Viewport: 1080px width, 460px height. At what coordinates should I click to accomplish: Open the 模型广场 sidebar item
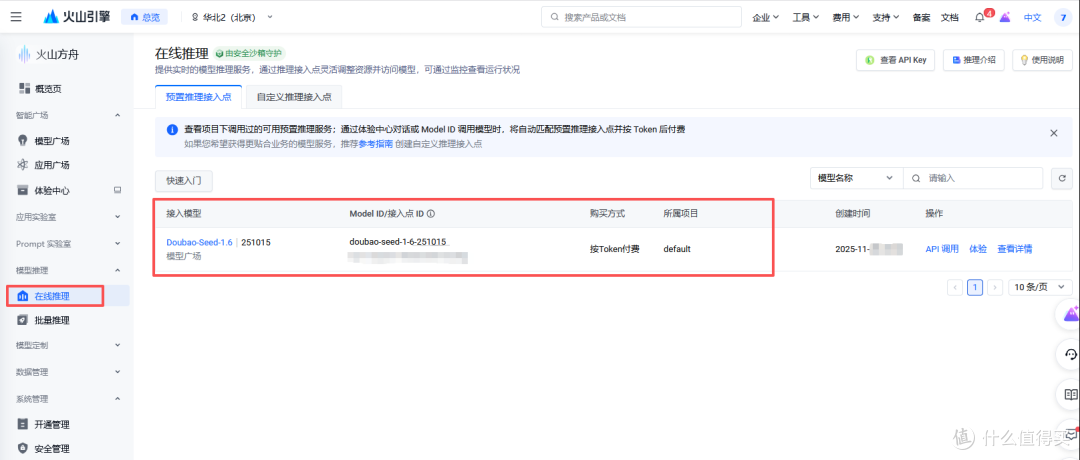coord(45,141)
